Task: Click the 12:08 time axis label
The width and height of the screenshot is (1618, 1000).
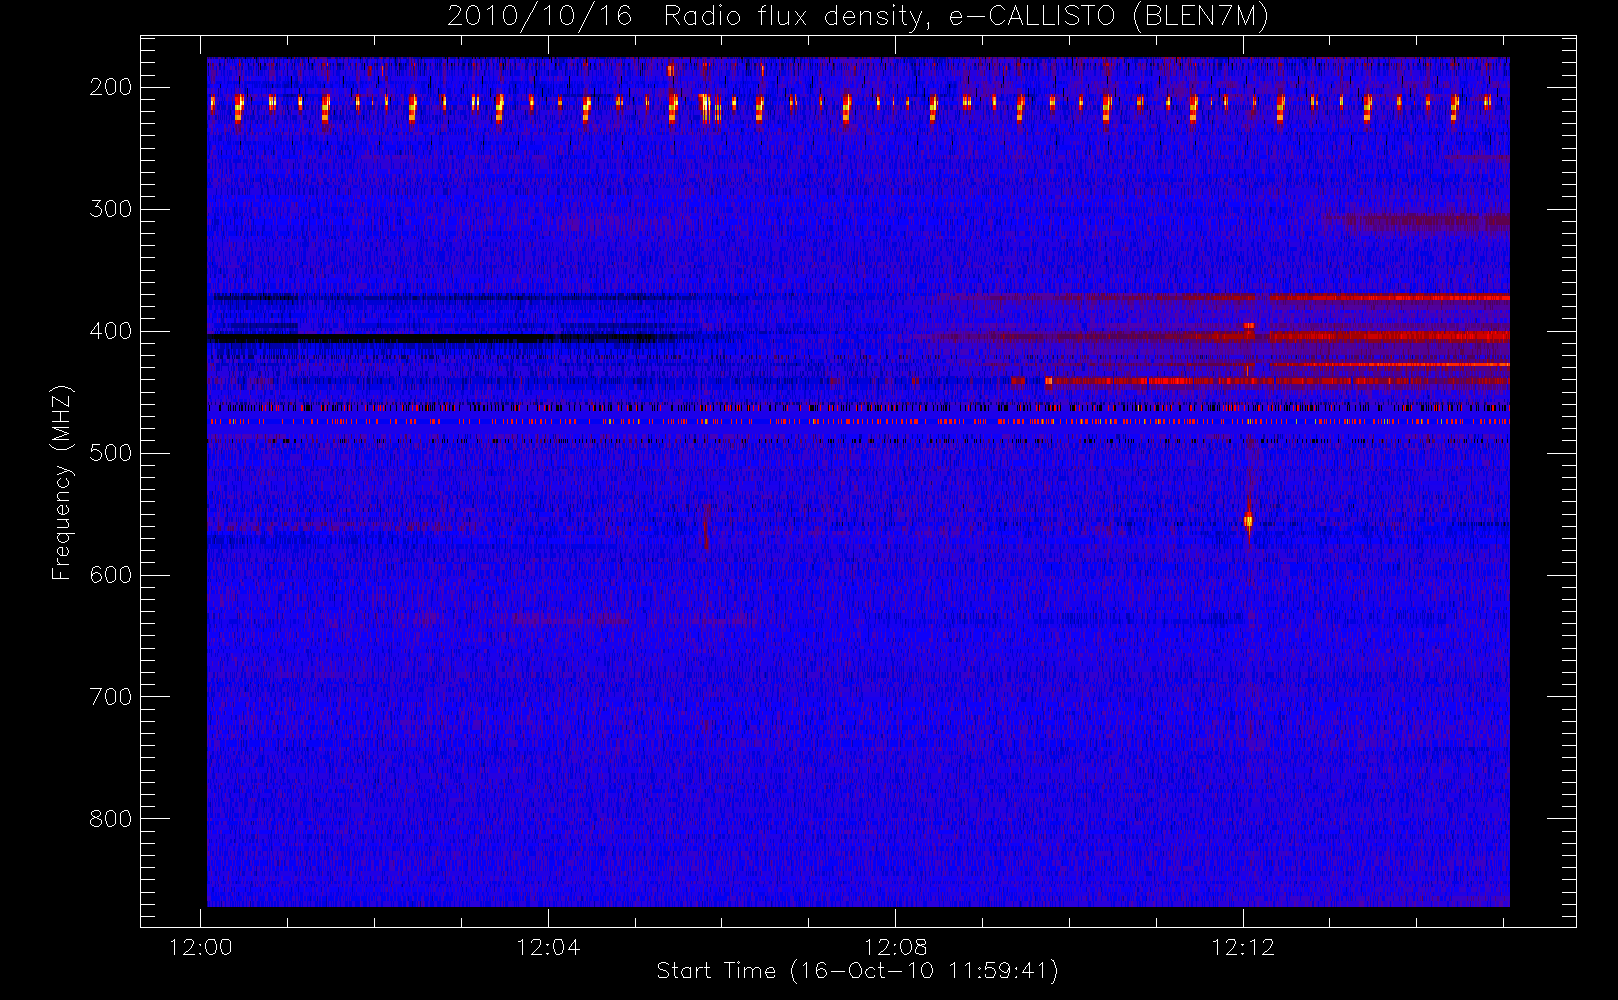Action: pyautogui.click(x=896, y=947)
